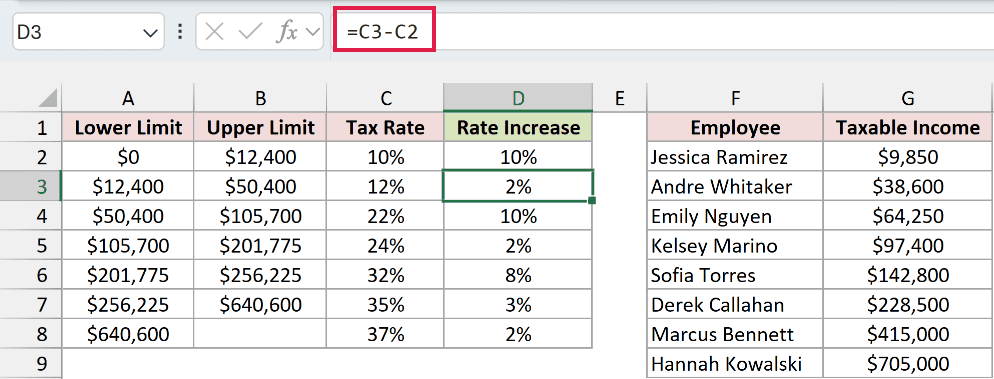Screen dimensions: 994x379
Task: Select column B header
Action: 261,98
